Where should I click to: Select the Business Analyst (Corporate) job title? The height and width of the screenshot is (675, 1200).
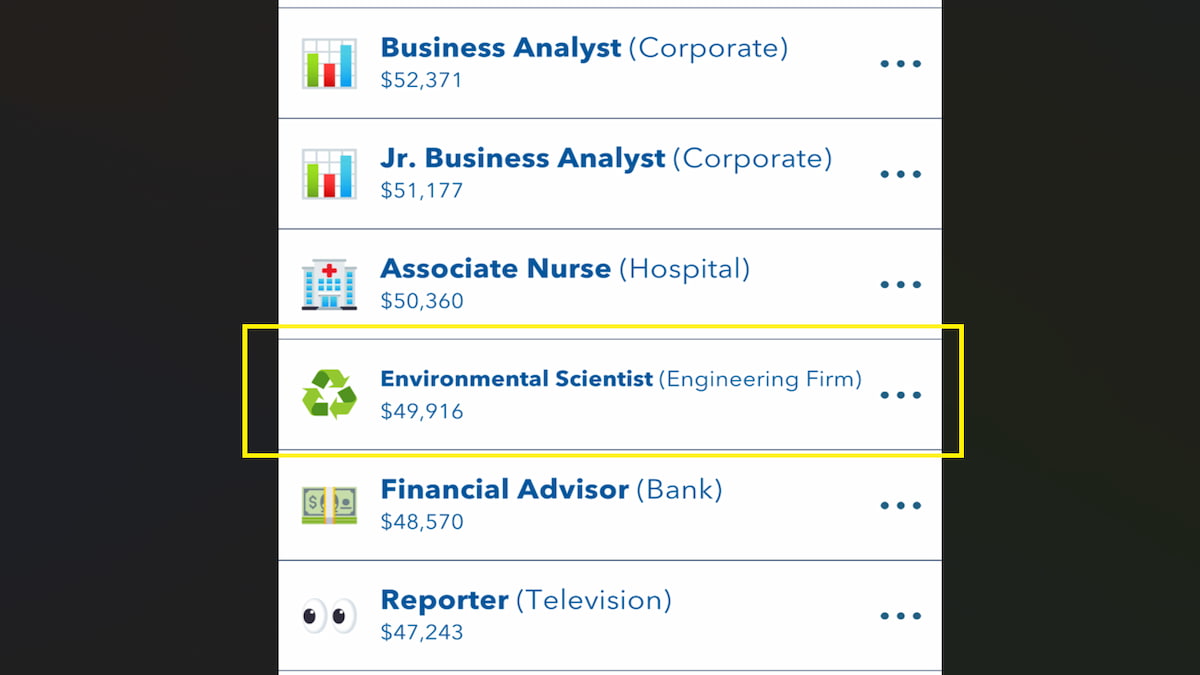point(584,48)
